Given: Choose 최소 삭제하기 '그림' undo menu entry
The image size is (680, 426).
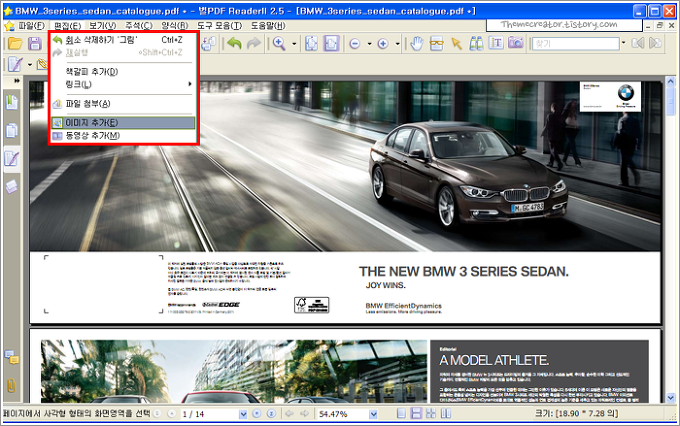Looking at the screenshot, I should (x=123, y=40).
